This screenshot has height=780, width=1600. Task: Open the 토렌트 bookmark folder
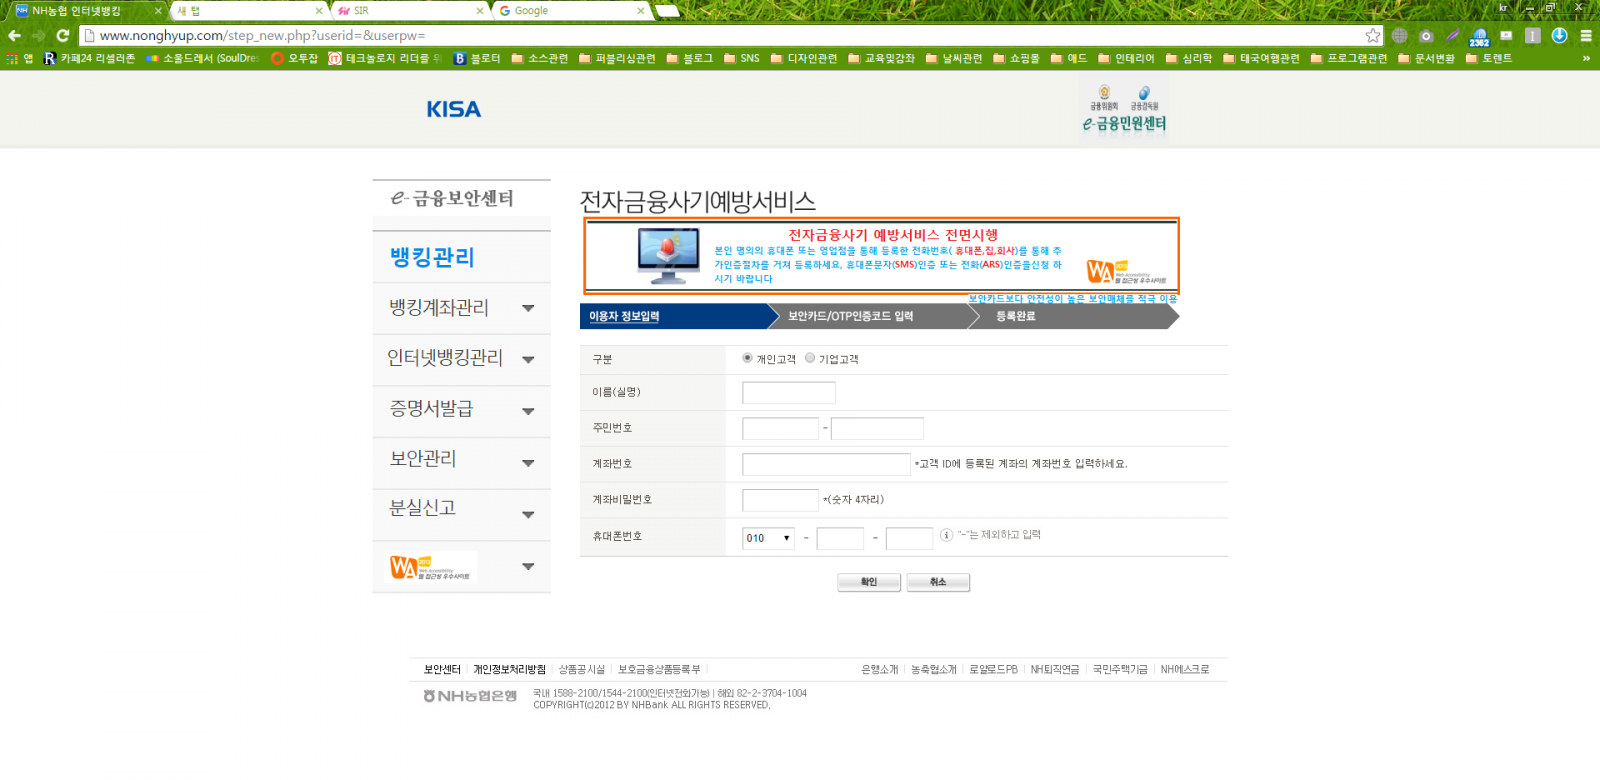(1489, 58)
